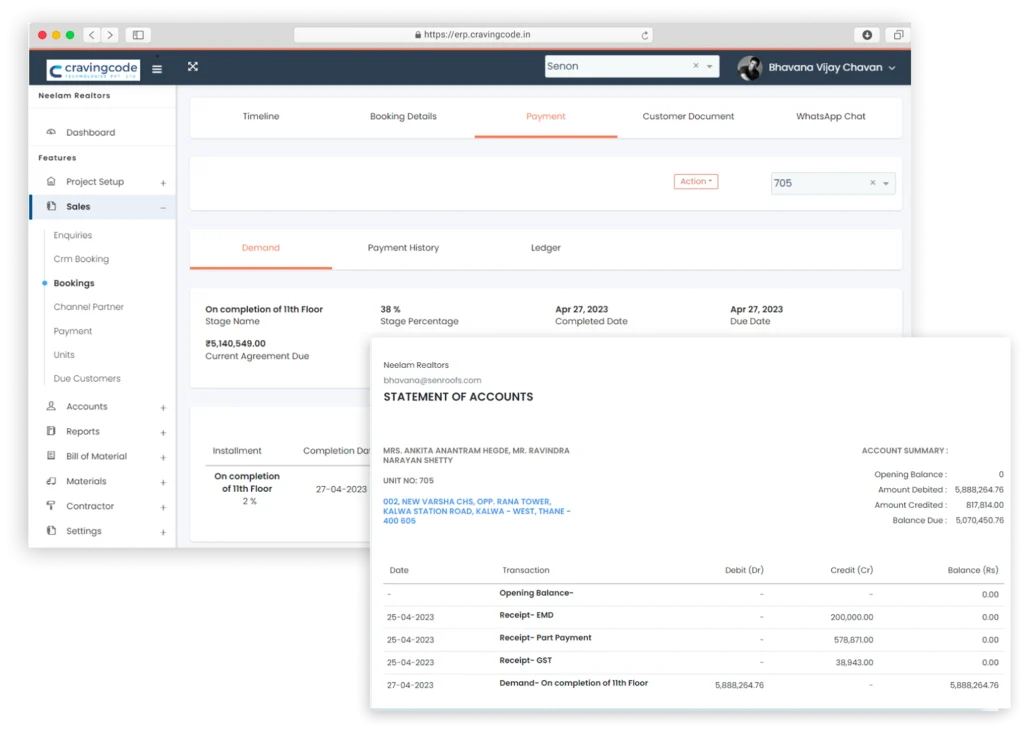This screenshot has width=1024, height=729.
Task: Click the Cravingcode logo
Action: tap(93, 69)
